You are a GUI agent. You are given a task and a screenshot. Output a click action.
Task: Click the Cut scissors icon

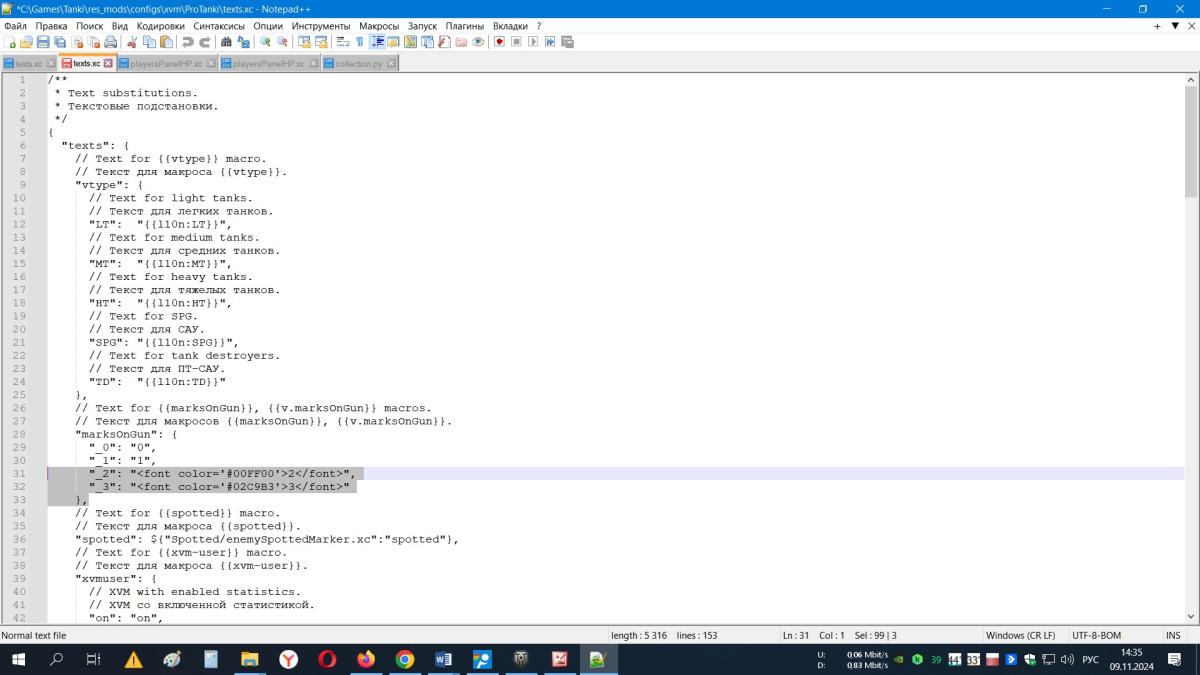[x=132, y=42]
